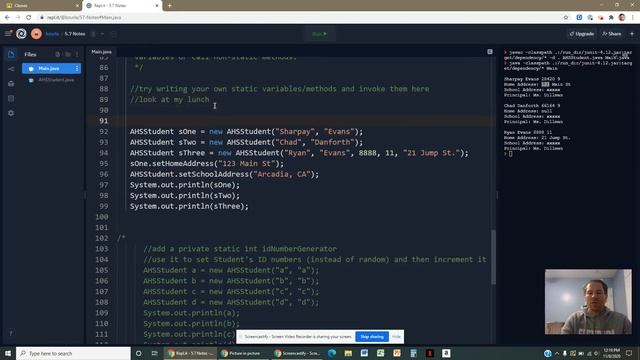Toggle the editor layout icon above code

pos(490,52)
